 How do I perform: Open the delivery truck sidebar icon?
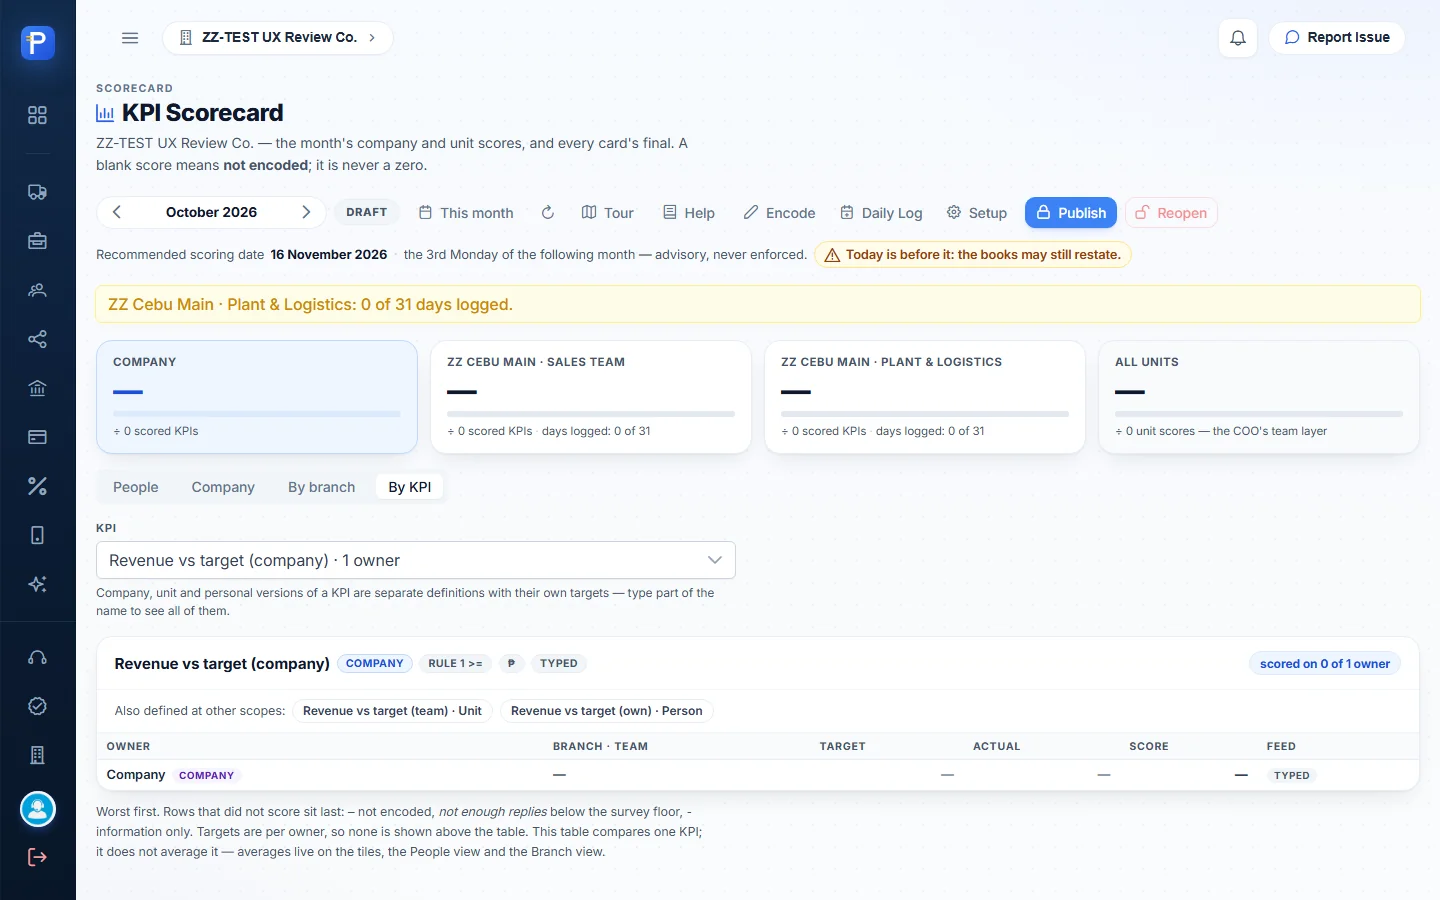37,192
